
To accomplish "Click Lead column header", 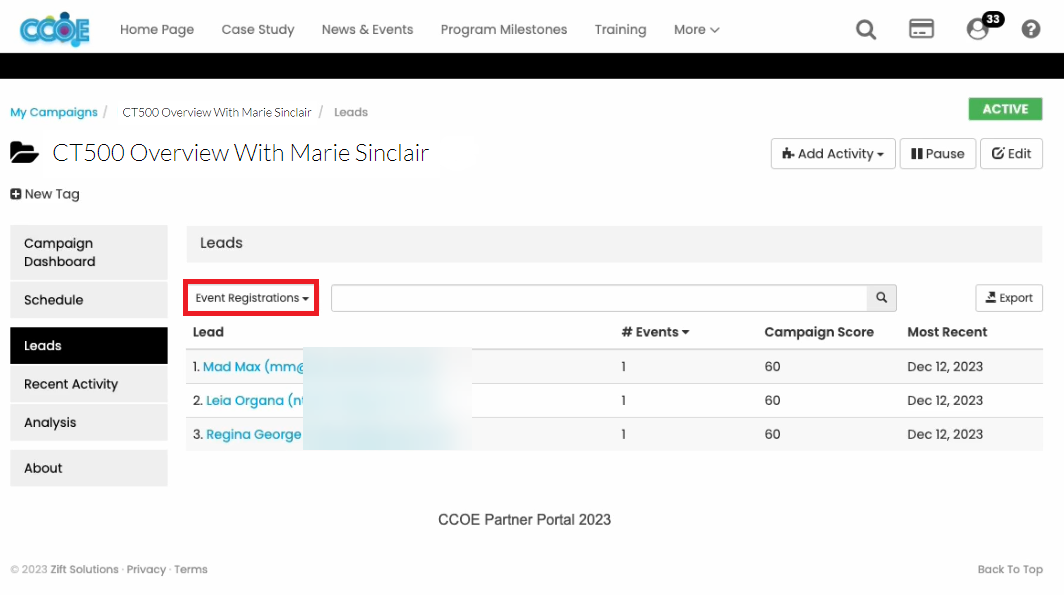I will (208, 332).
